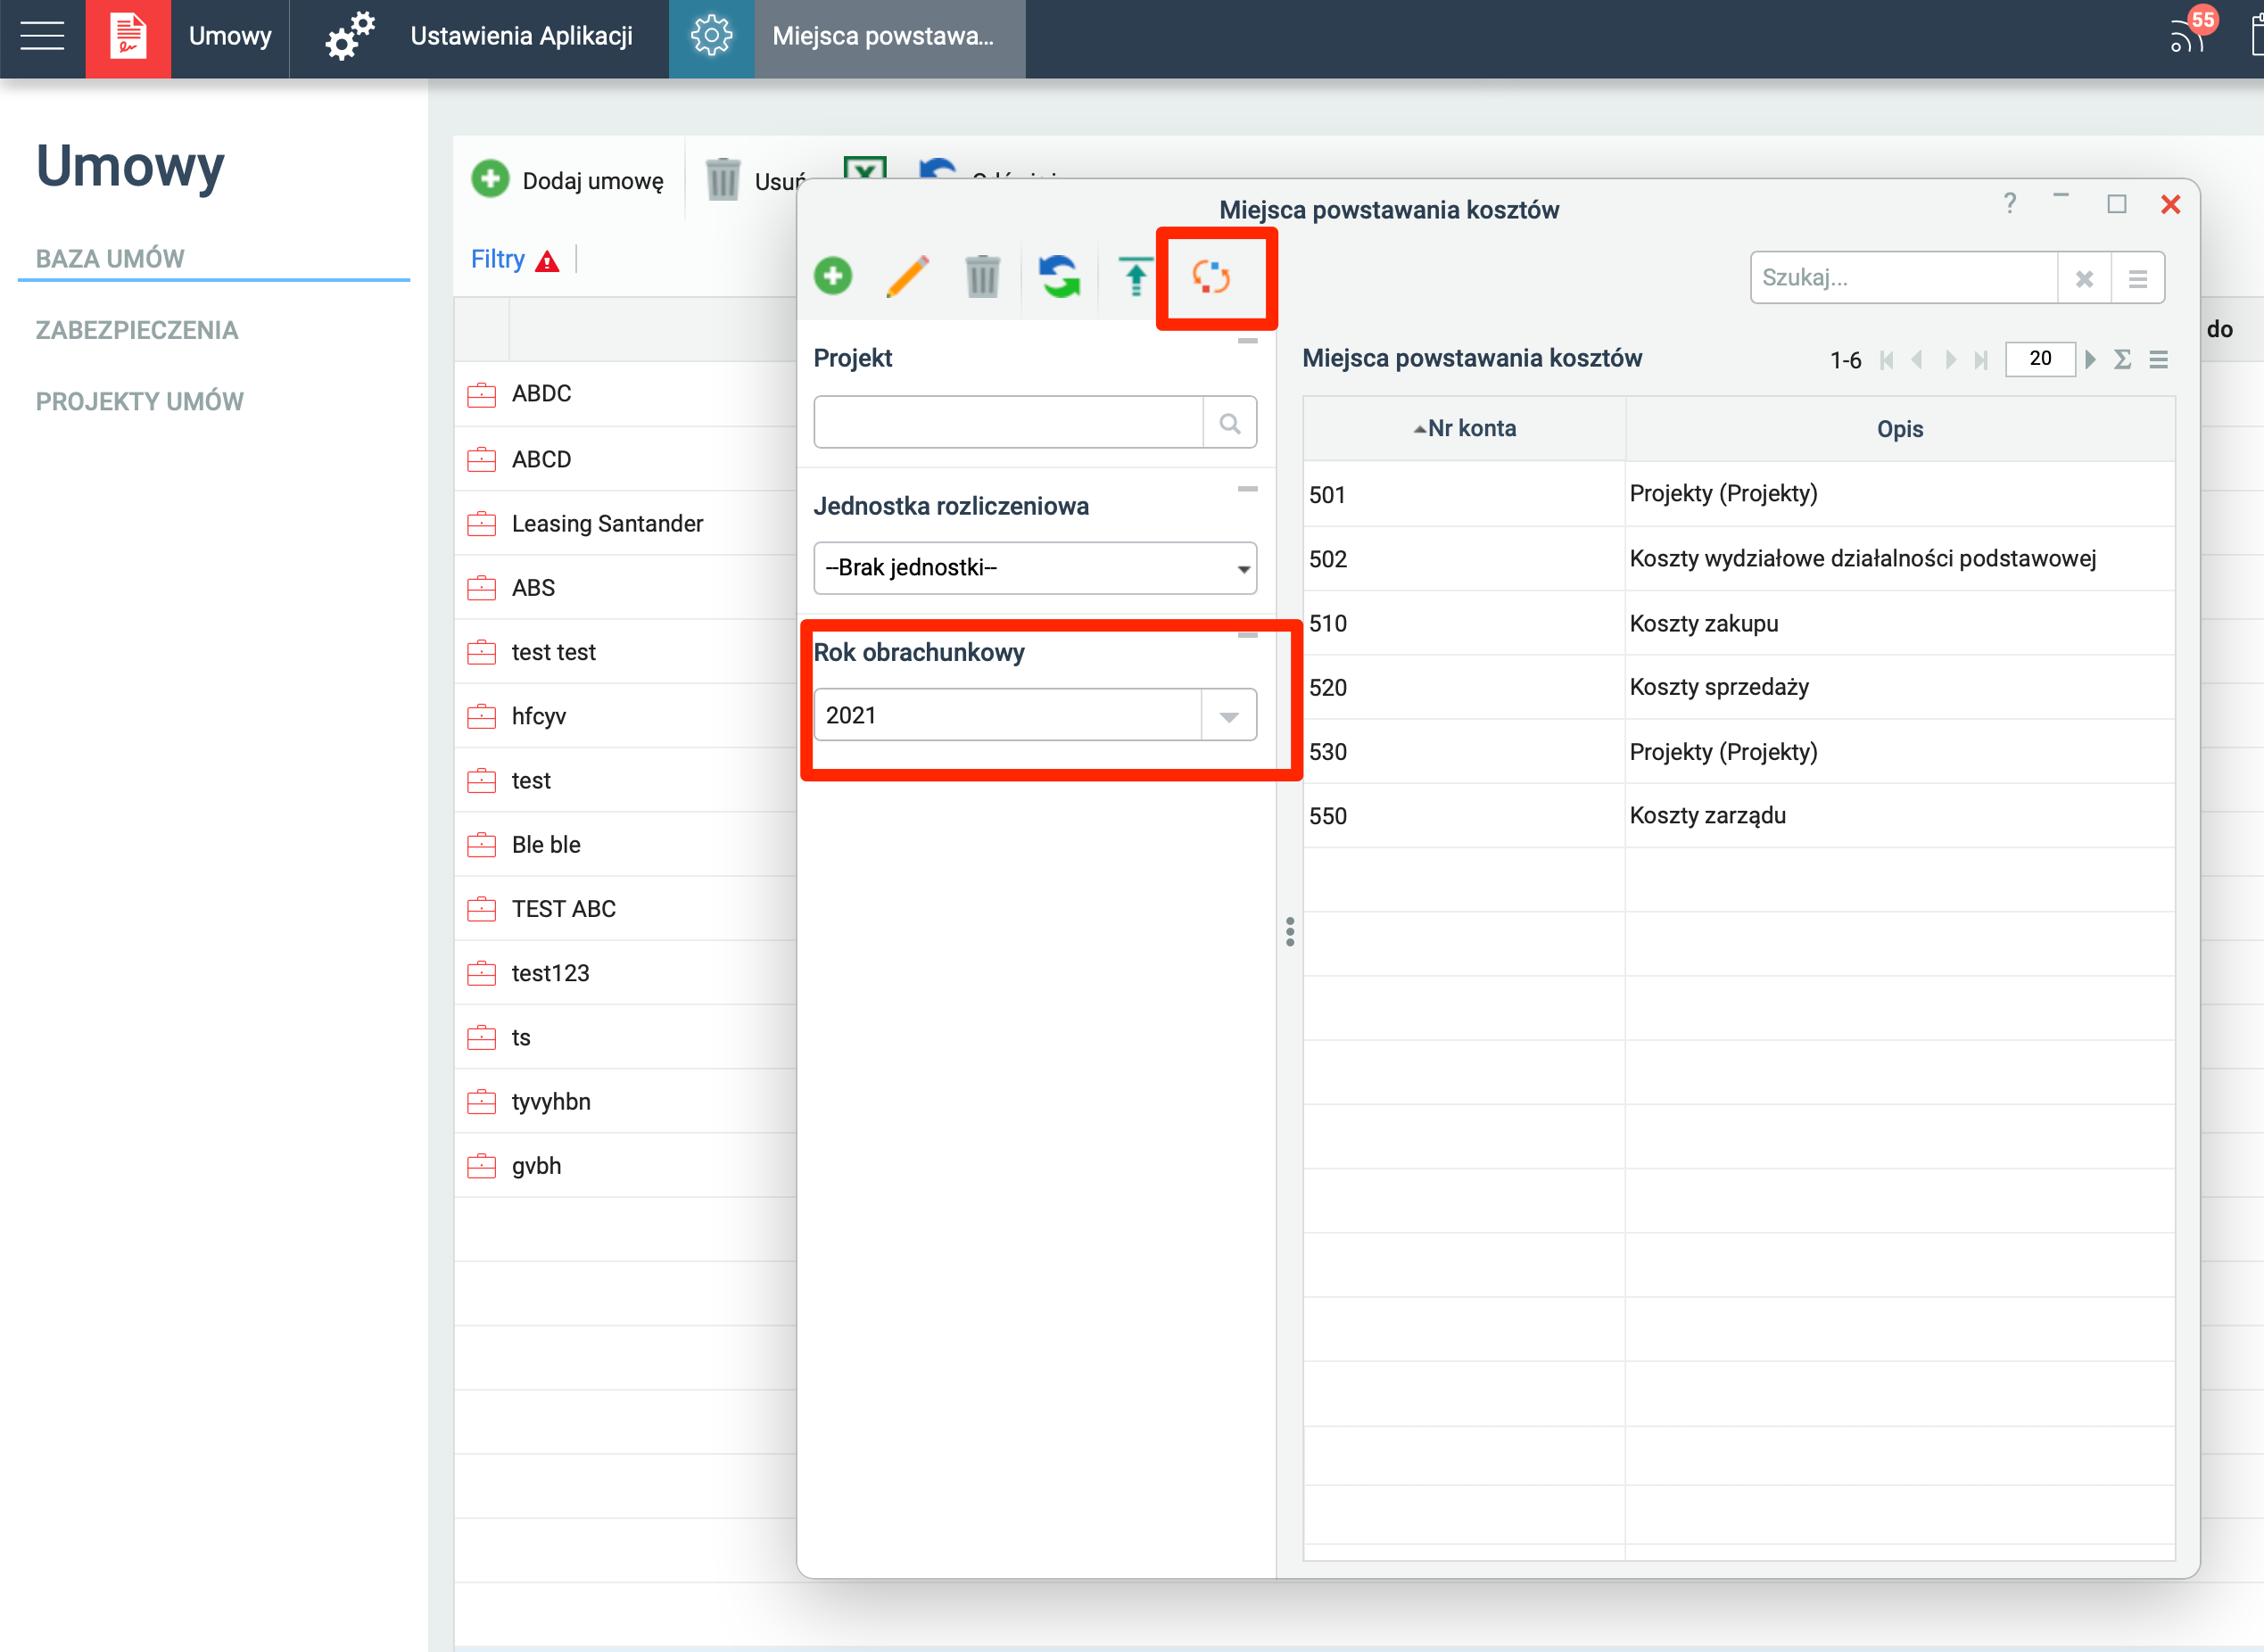Click the Projekt search magnifier icon
Screen dimensions: 2264x1652
tap(1230, 423)
